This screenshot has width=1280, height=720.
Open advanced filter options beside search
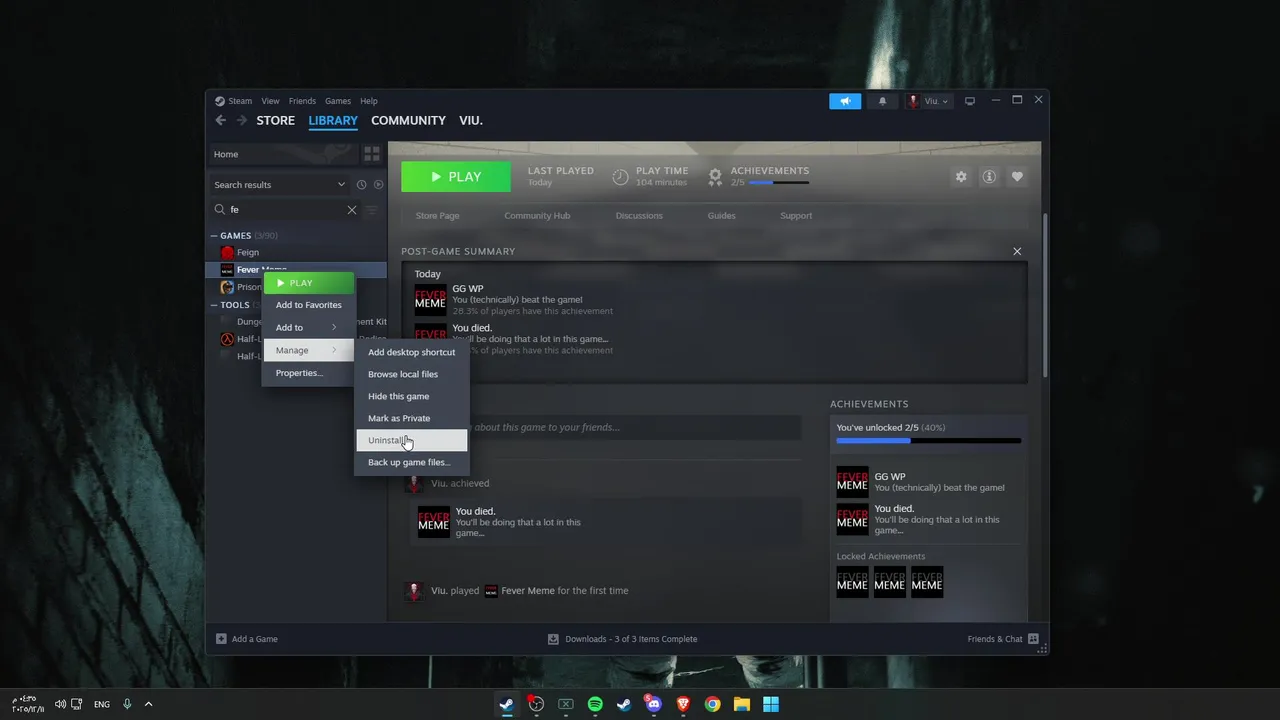point(371,210)
